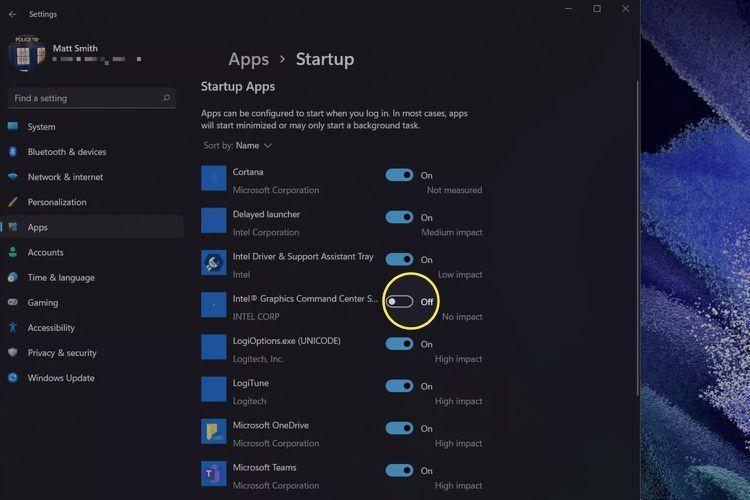This screenshot has height=500, width=750.
Task: Click the Windows Update sidebar icon
Action: pyautogui.click(x=13, y=378)
